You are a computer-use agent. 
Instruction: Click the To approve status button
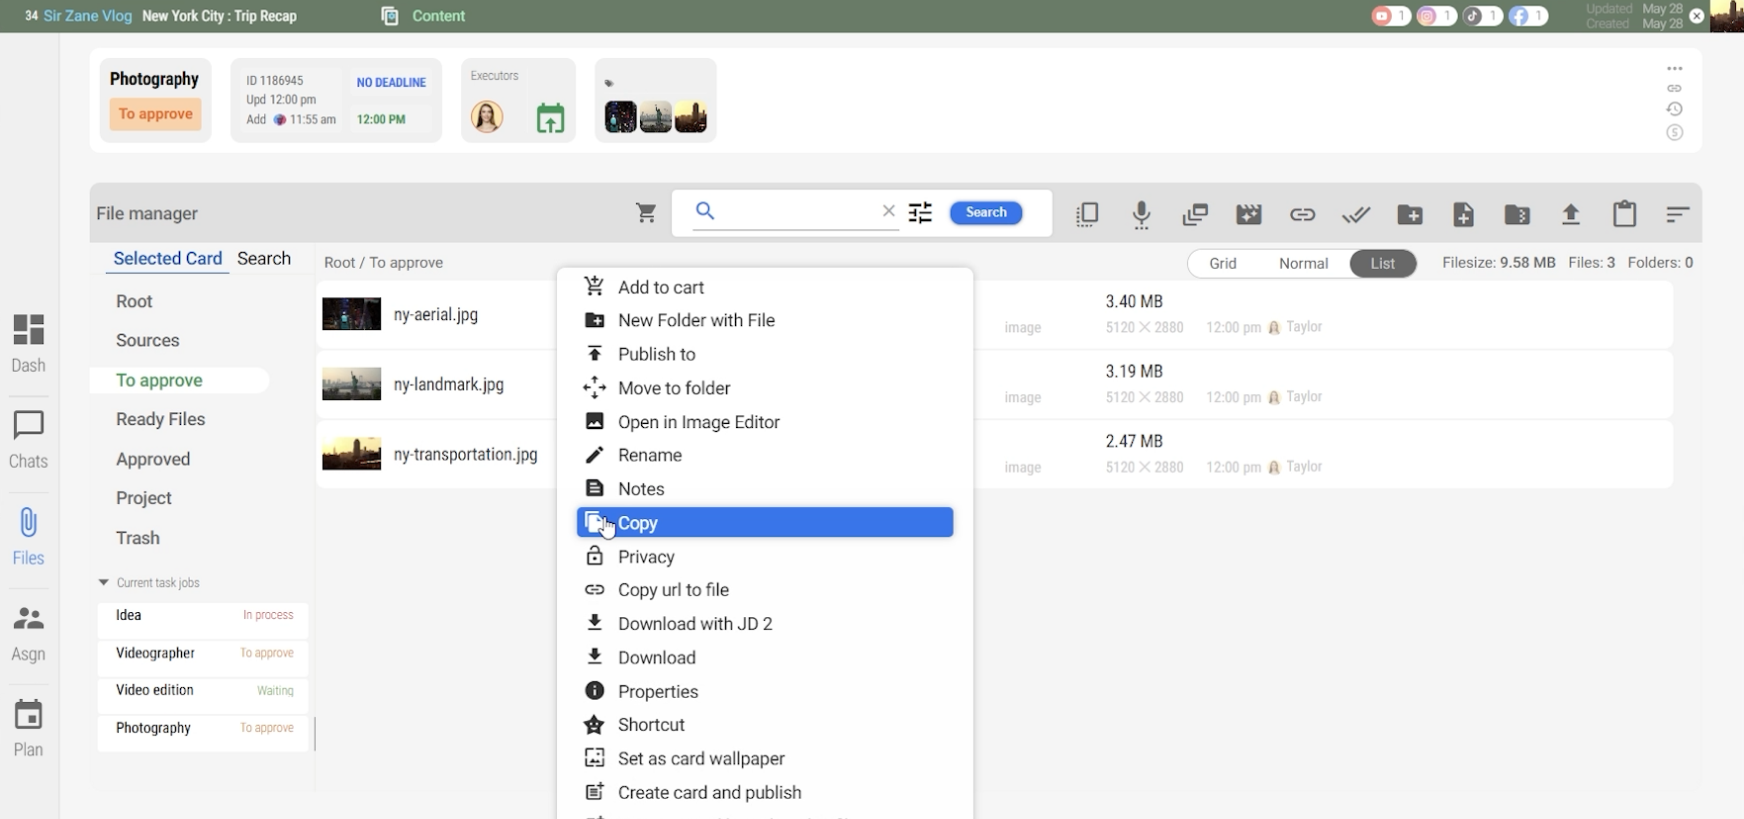[155, 114]
